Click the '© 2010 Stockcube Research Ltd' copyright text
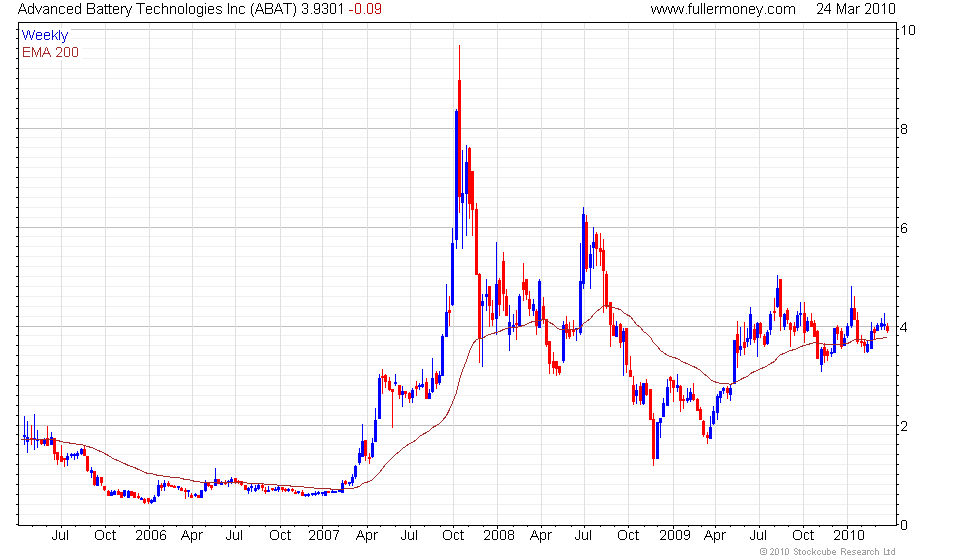This screenshot has width=980, height=560. (x=828, y=552)
